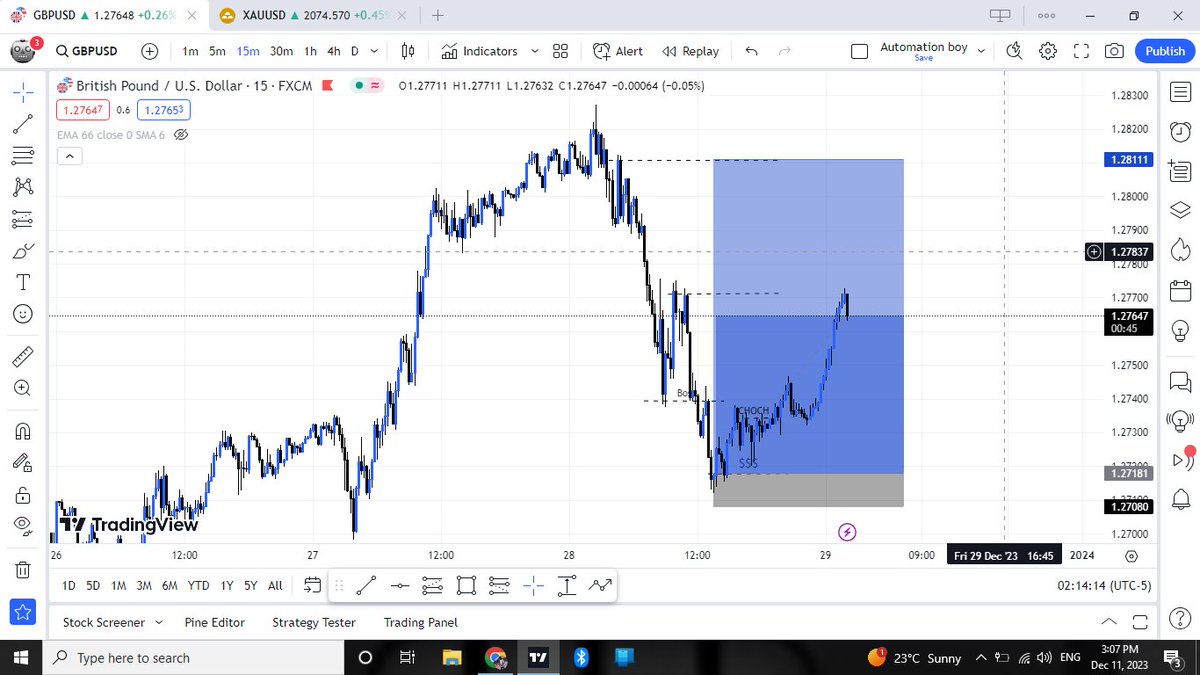Screen dimensions: 1200x675
Task: Open the hotlists flame panel
Action: (x=1180, y=249)
